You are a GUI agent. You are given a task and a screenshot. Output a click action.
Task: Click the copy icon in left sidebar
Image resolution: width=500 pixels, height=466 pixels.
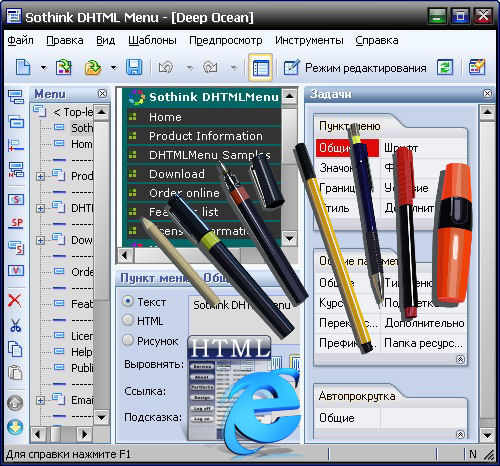15,349
